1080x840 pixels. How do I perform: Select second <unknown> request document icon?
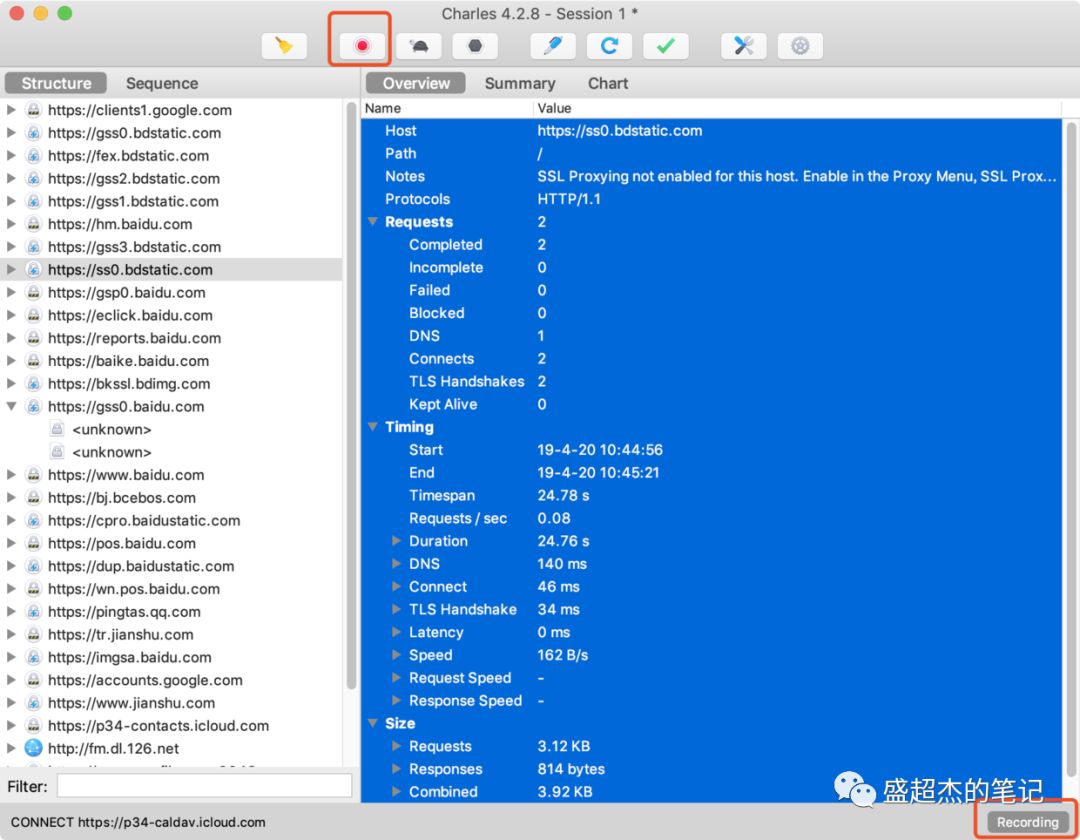[x=57, y=452]
